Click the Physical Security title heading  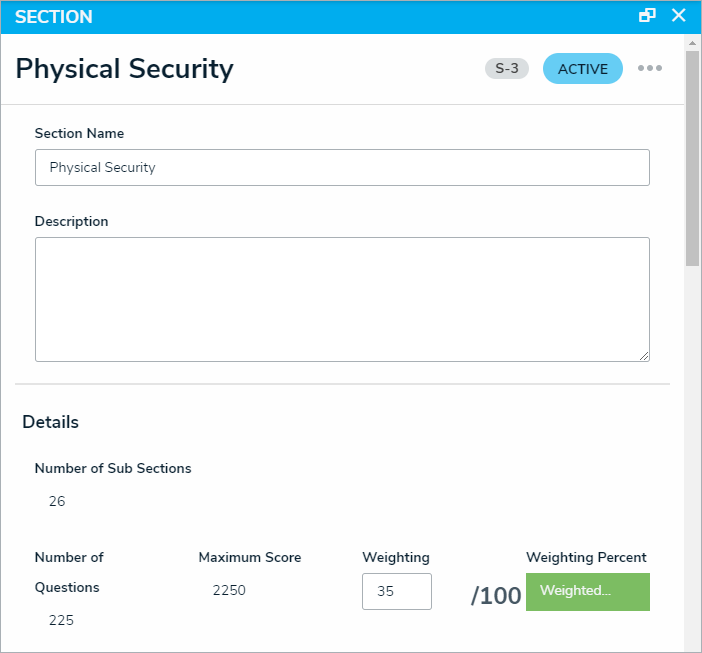(x=125, y=69)
